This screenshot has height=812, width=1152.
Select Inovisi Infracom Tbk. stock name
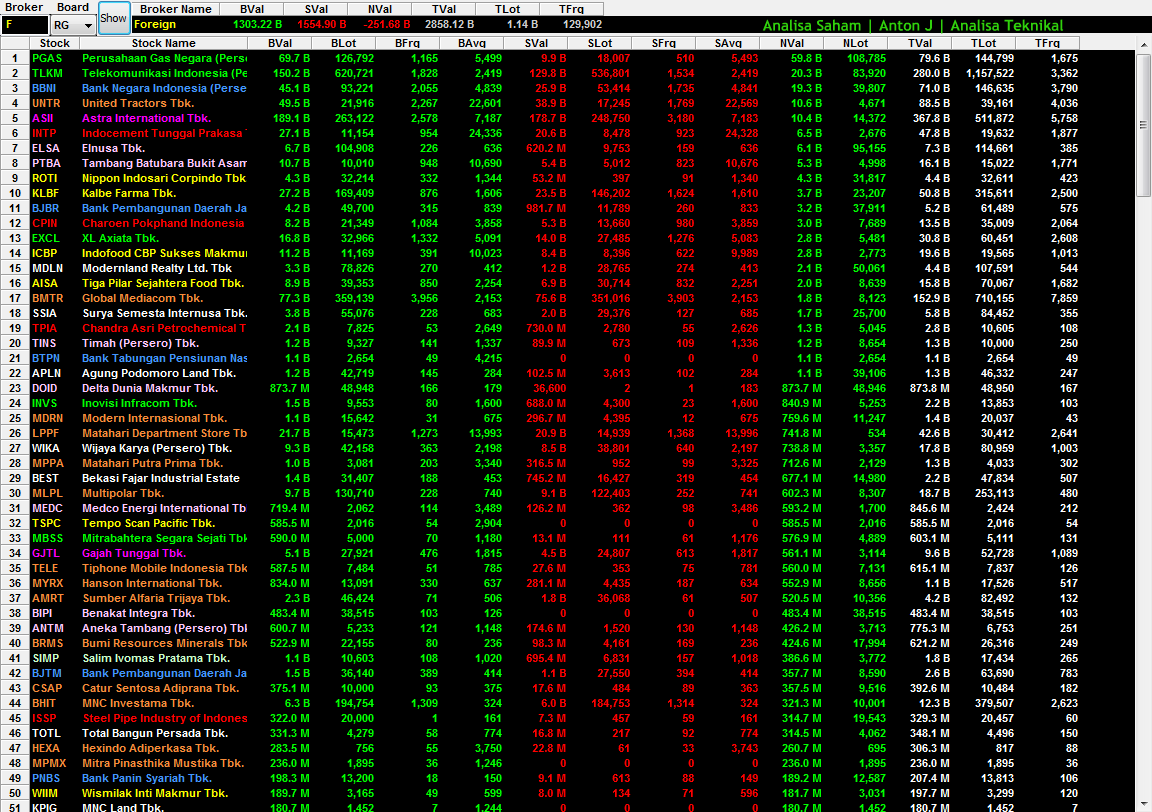(140, 403)
